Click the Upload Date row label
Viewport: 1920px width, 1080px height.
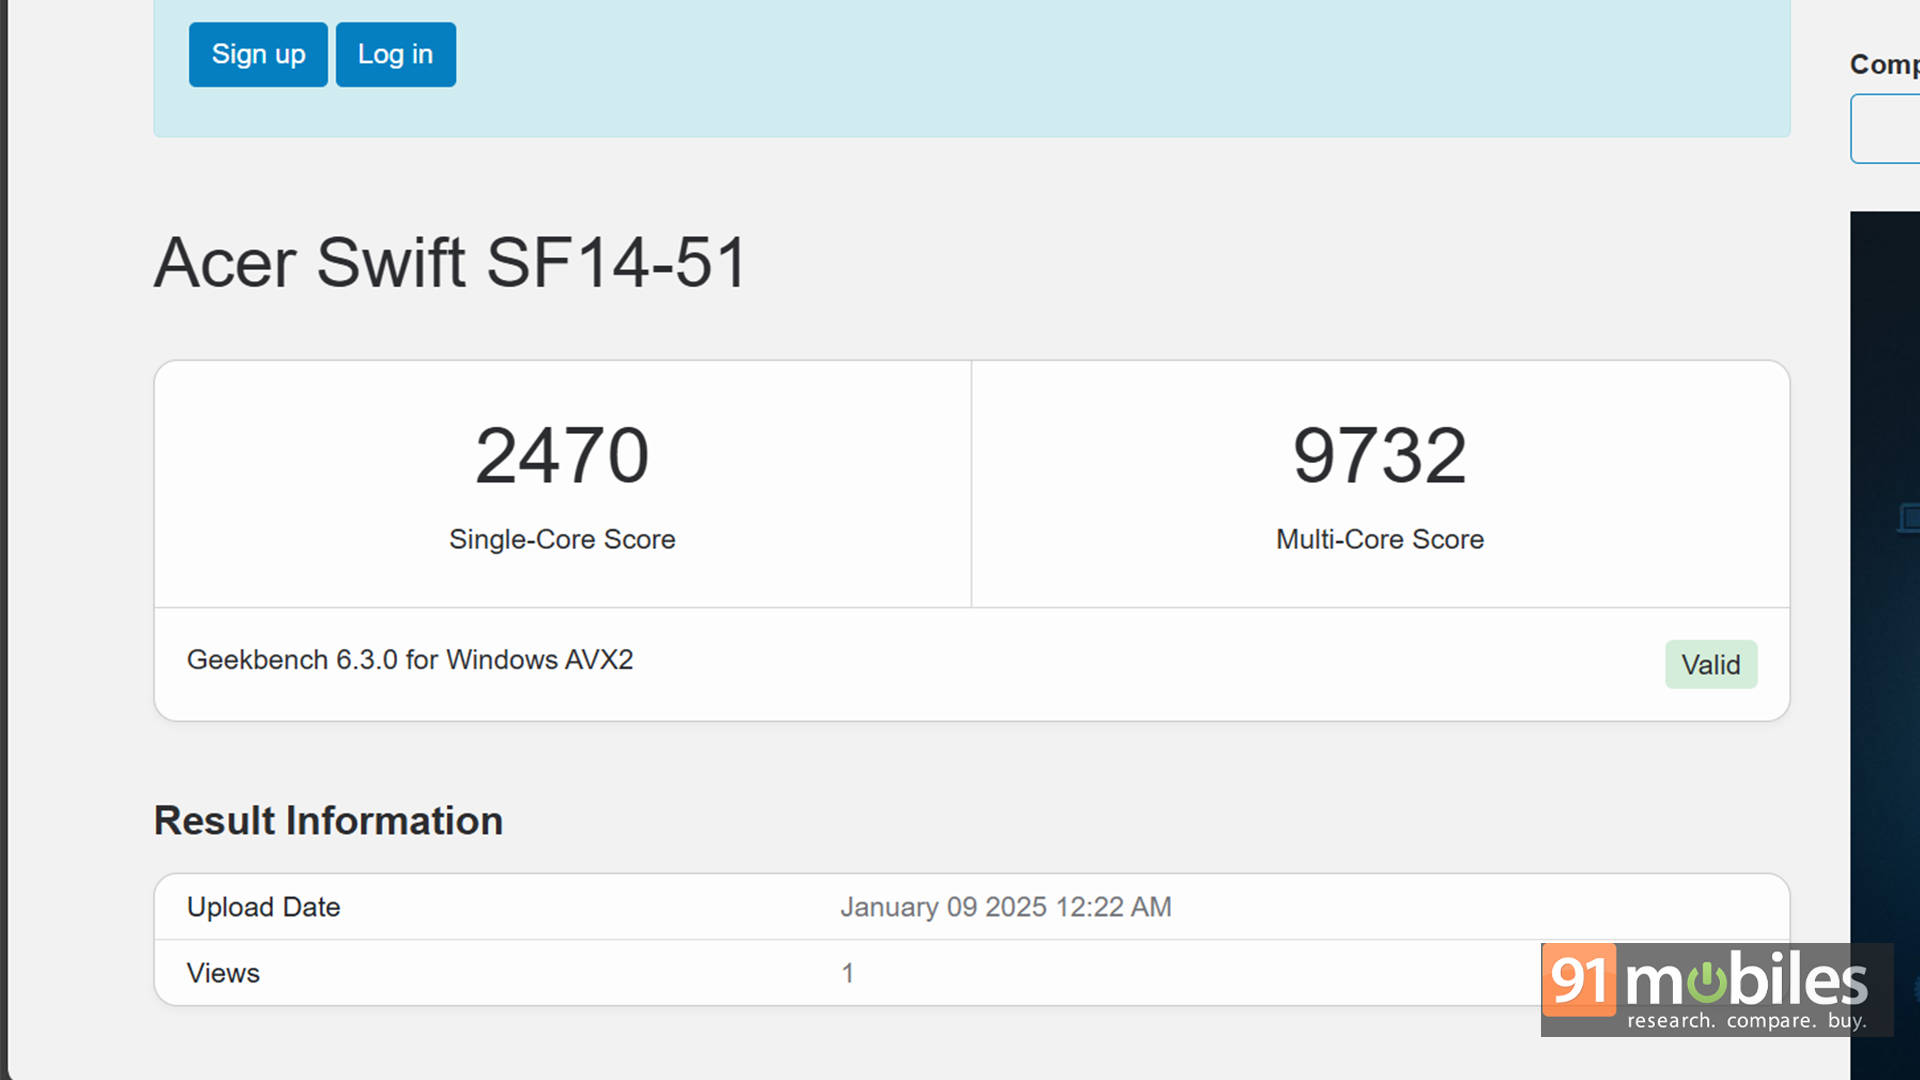click(x=263, y=907)
